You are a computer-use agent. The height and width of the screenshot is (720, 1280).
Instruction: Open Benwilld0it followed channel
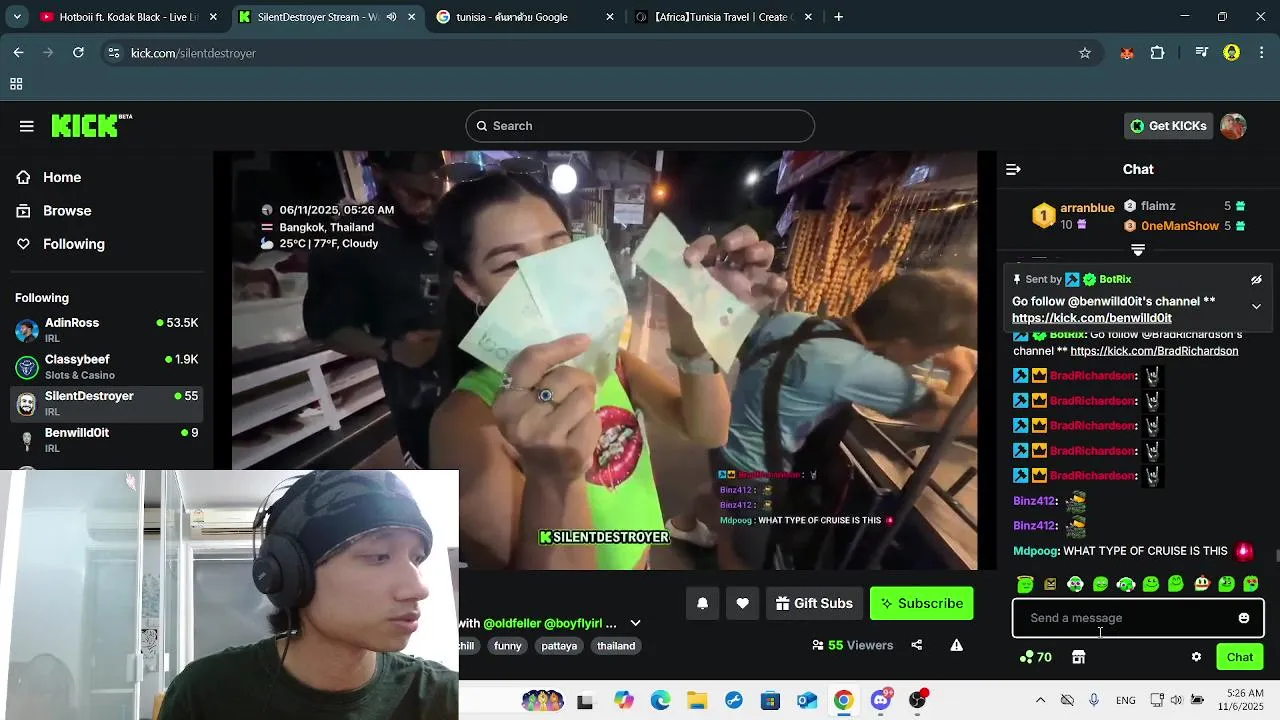click(106, 440)
